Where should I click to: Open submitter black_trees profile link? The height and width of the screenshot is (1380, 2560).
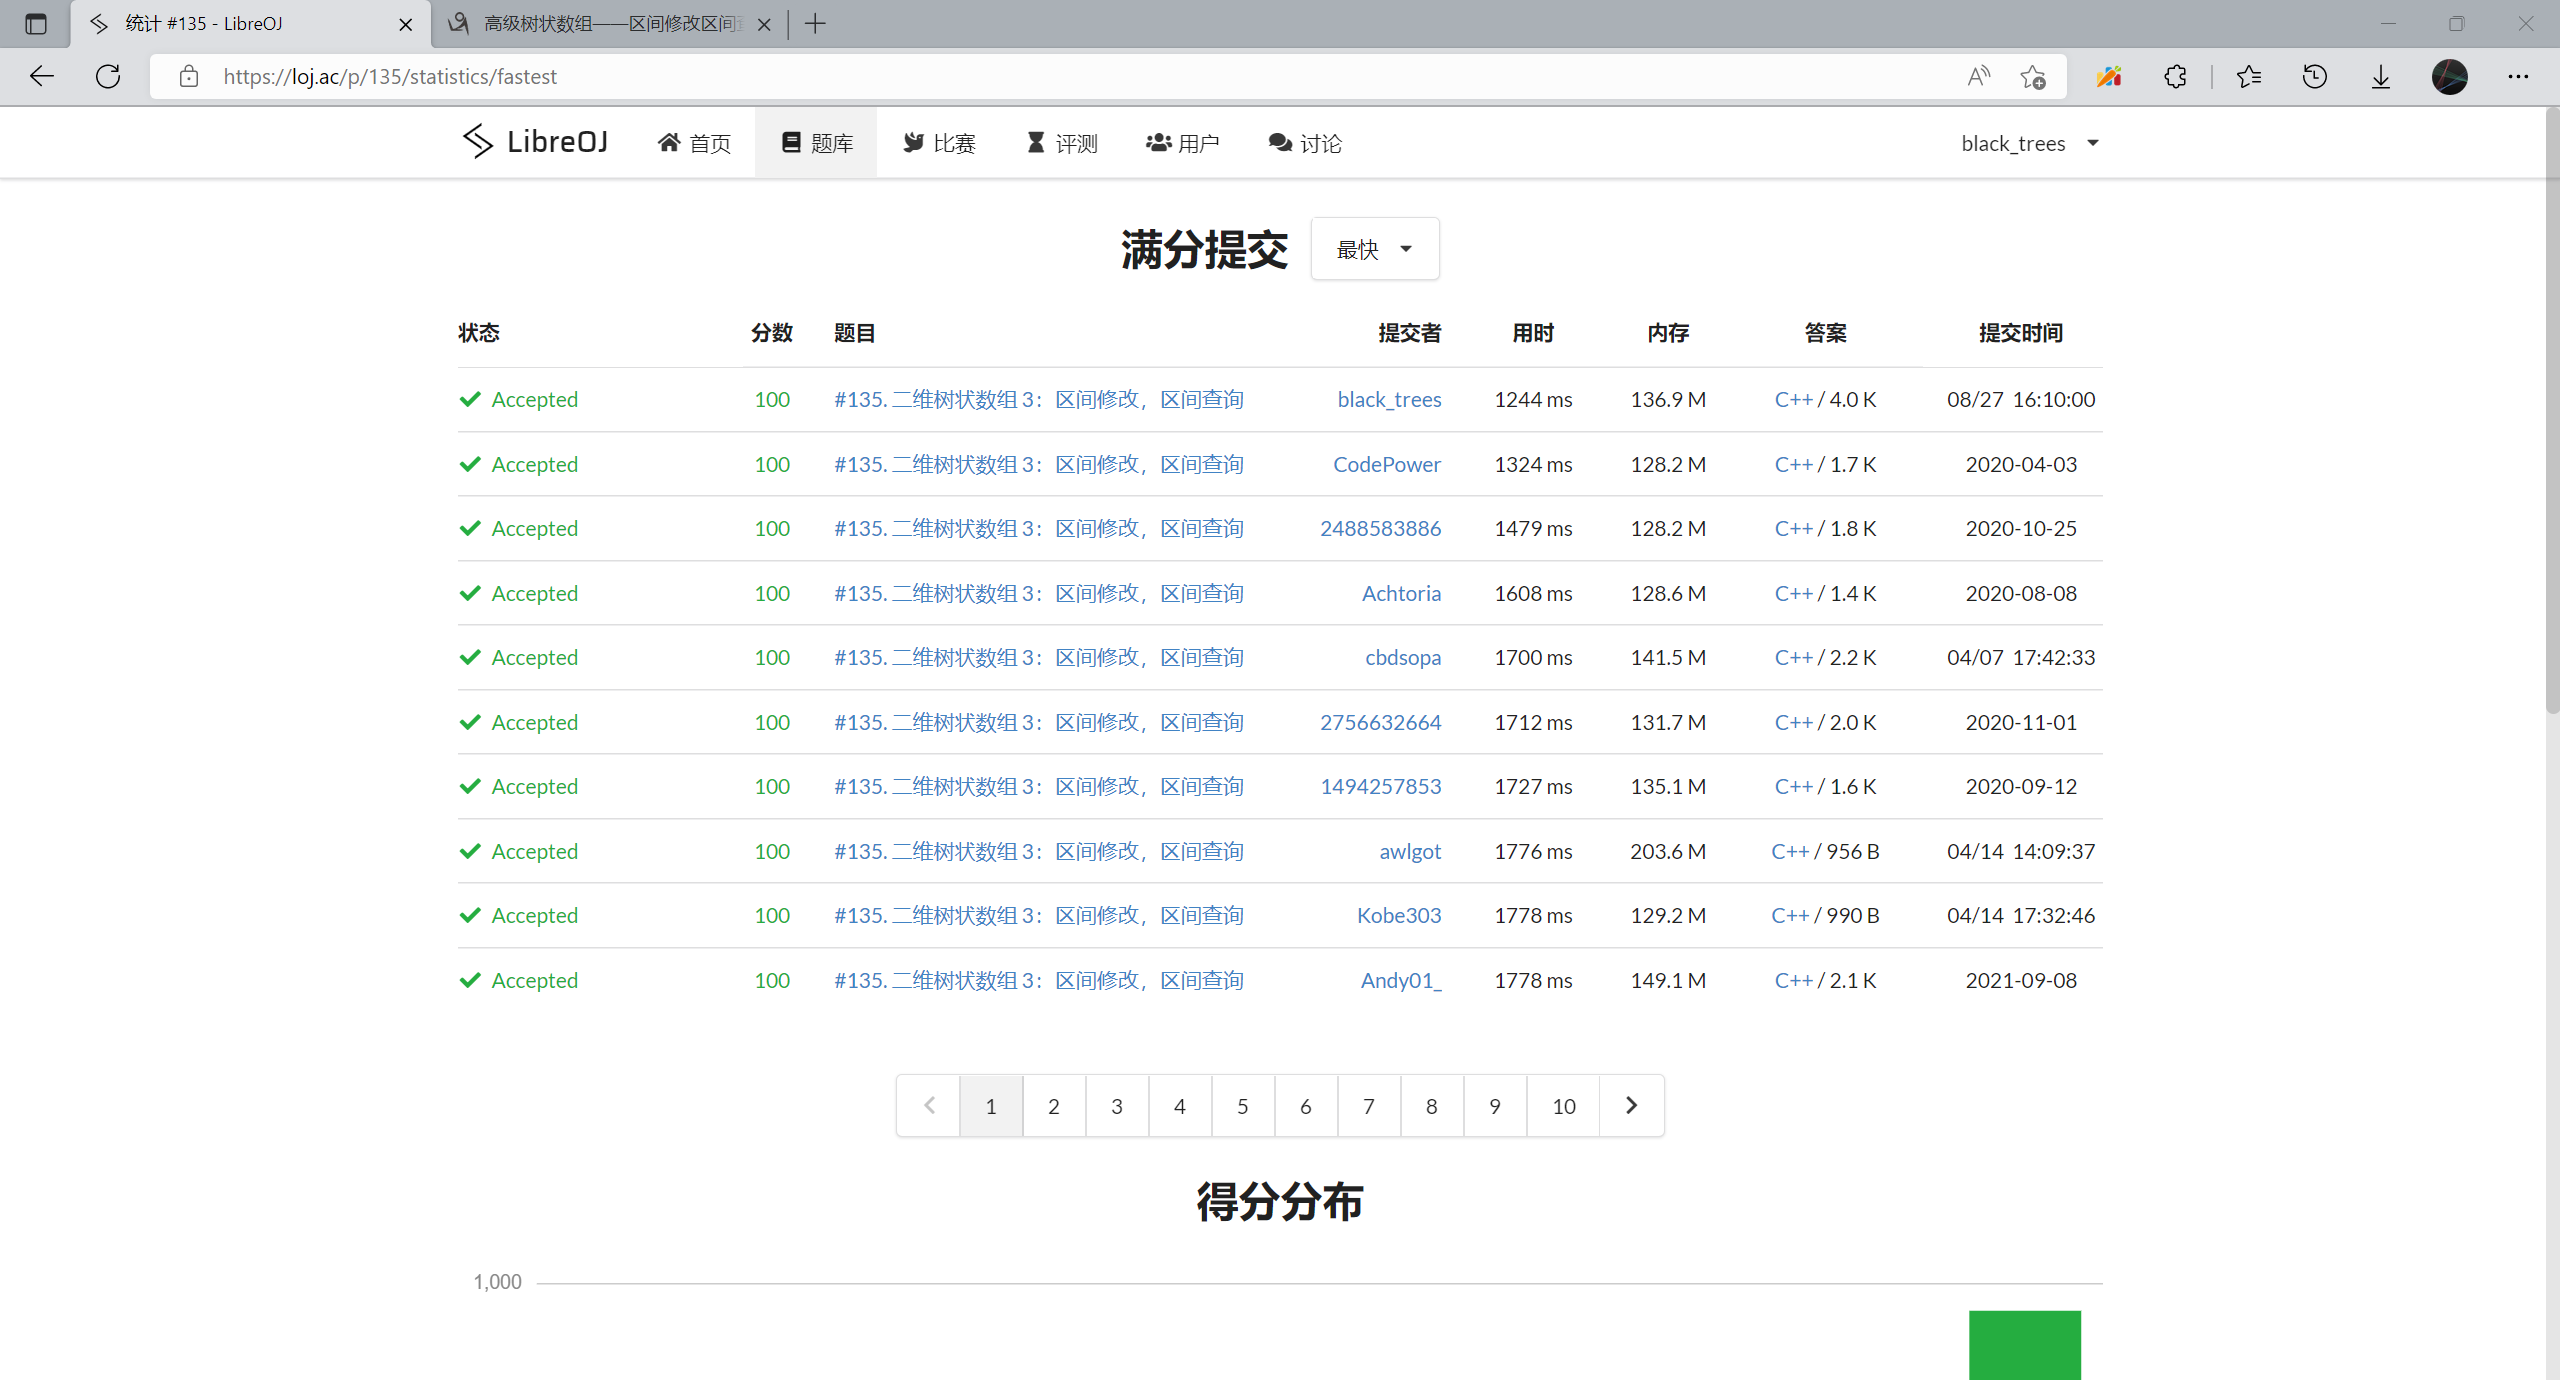[1389, 399]
